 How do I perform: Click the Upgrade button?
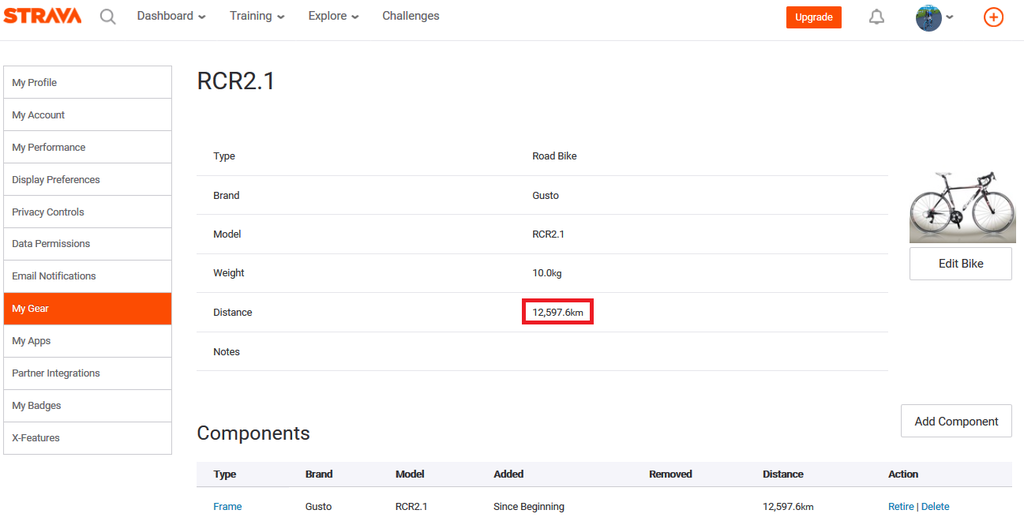(x=814, y=18)
